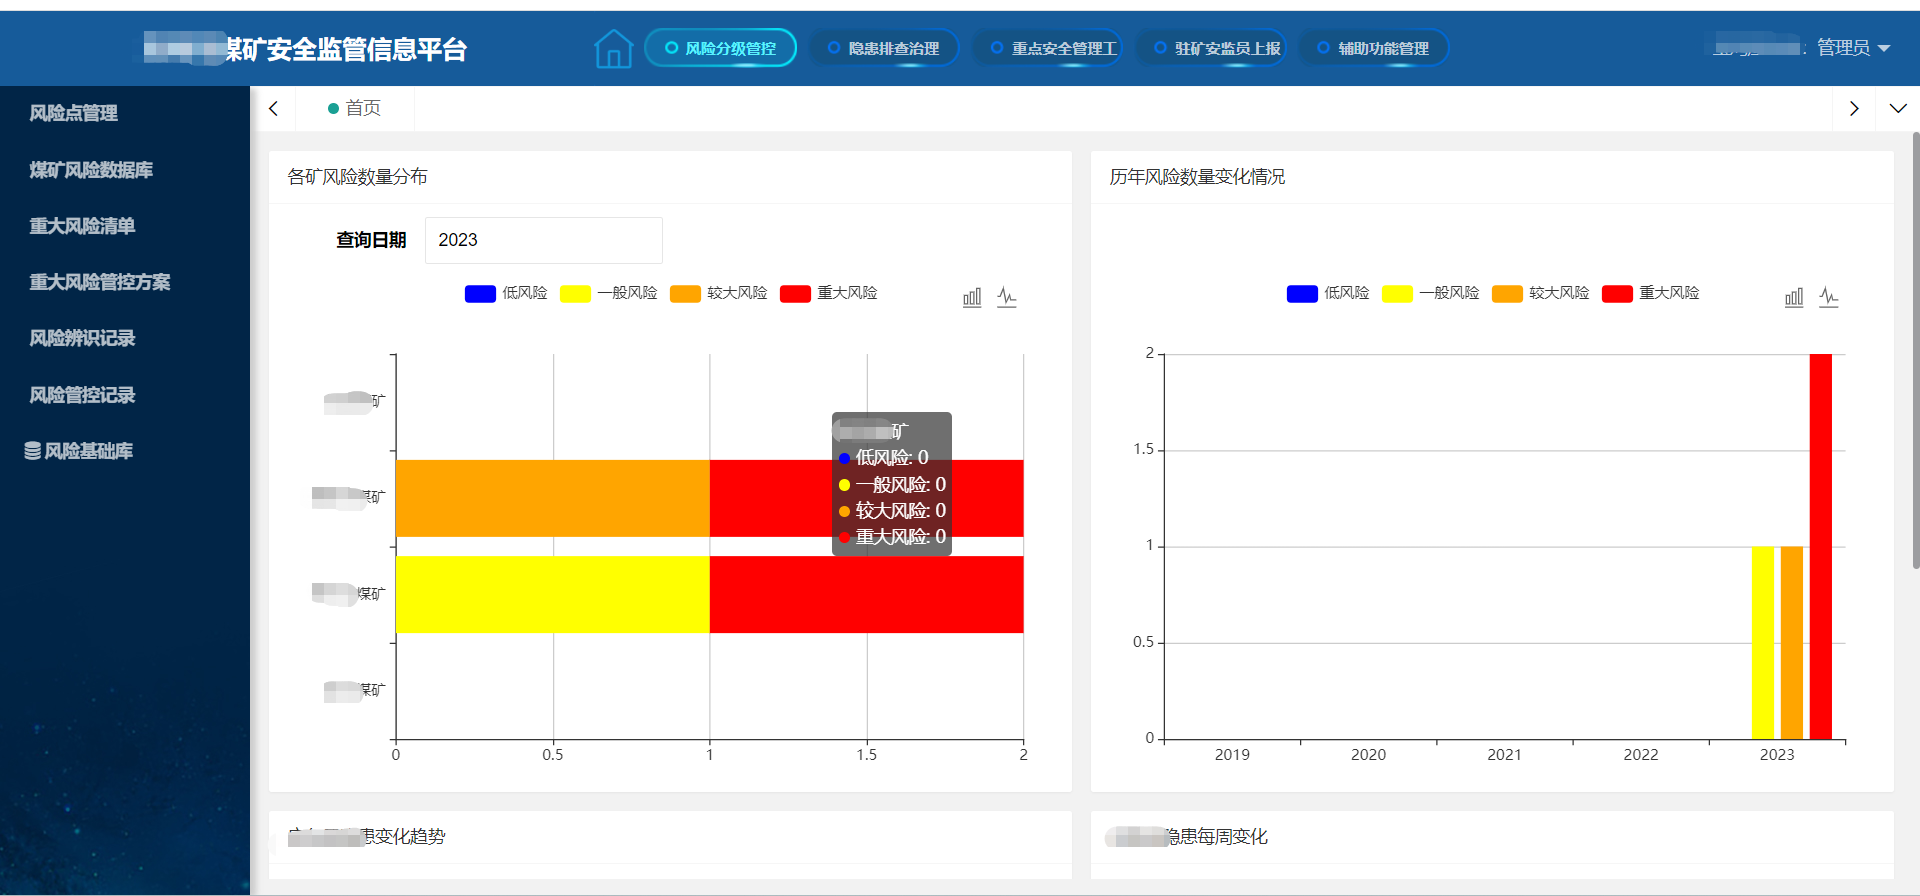
Task: Select the 隐患排查治理 top menu
Action: pos(883,48)
